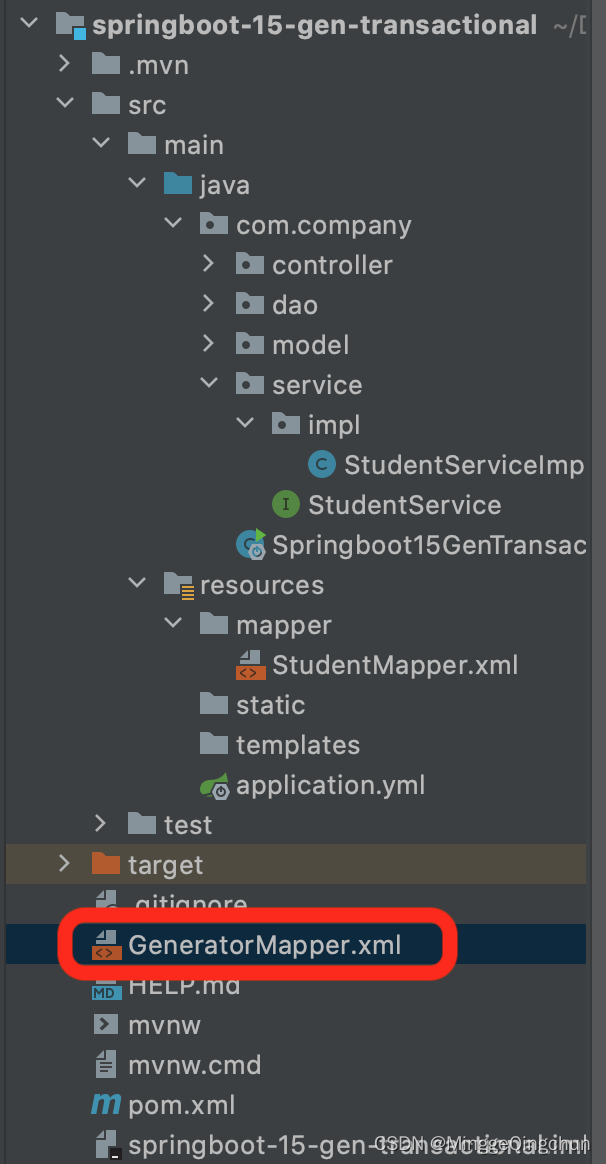606x1164 pixels.
Task: Click the mvnw shell script icon
Action: coord(107,1024)
